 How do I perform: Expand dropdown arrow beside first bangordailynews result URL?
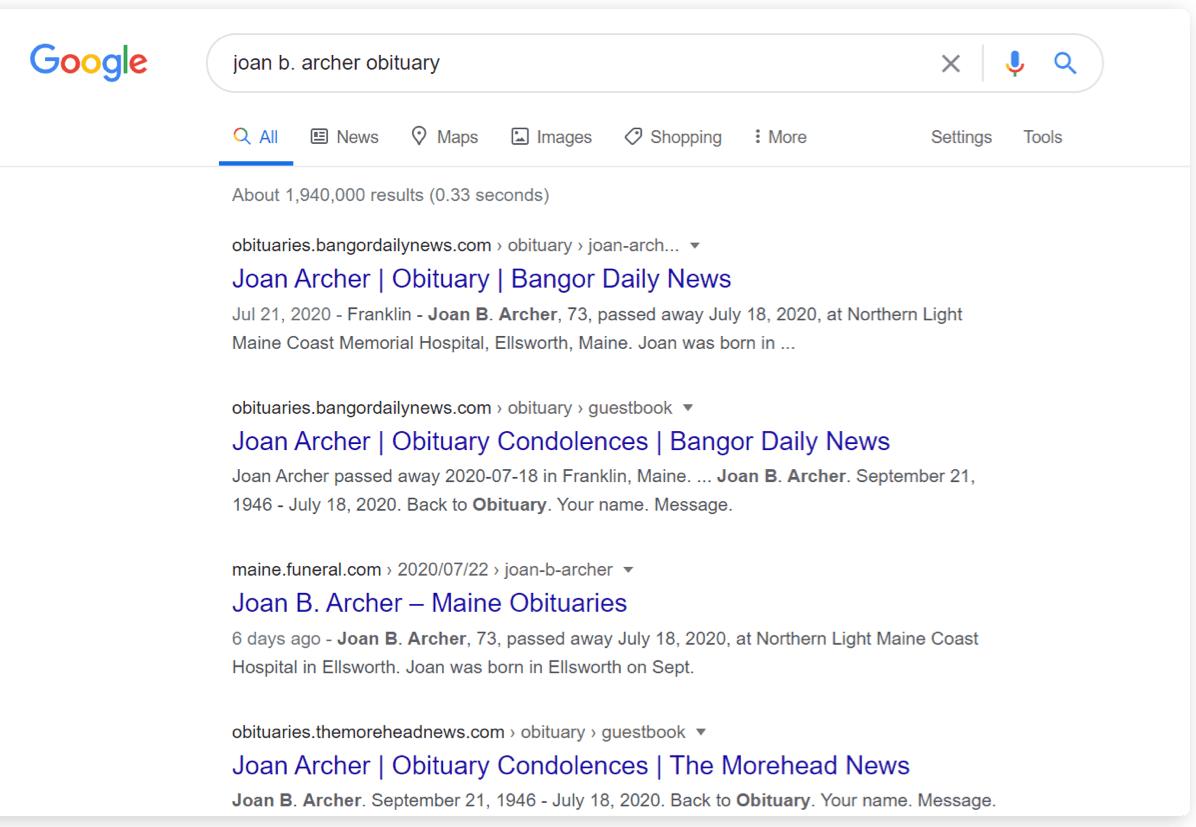coord(695,246)
